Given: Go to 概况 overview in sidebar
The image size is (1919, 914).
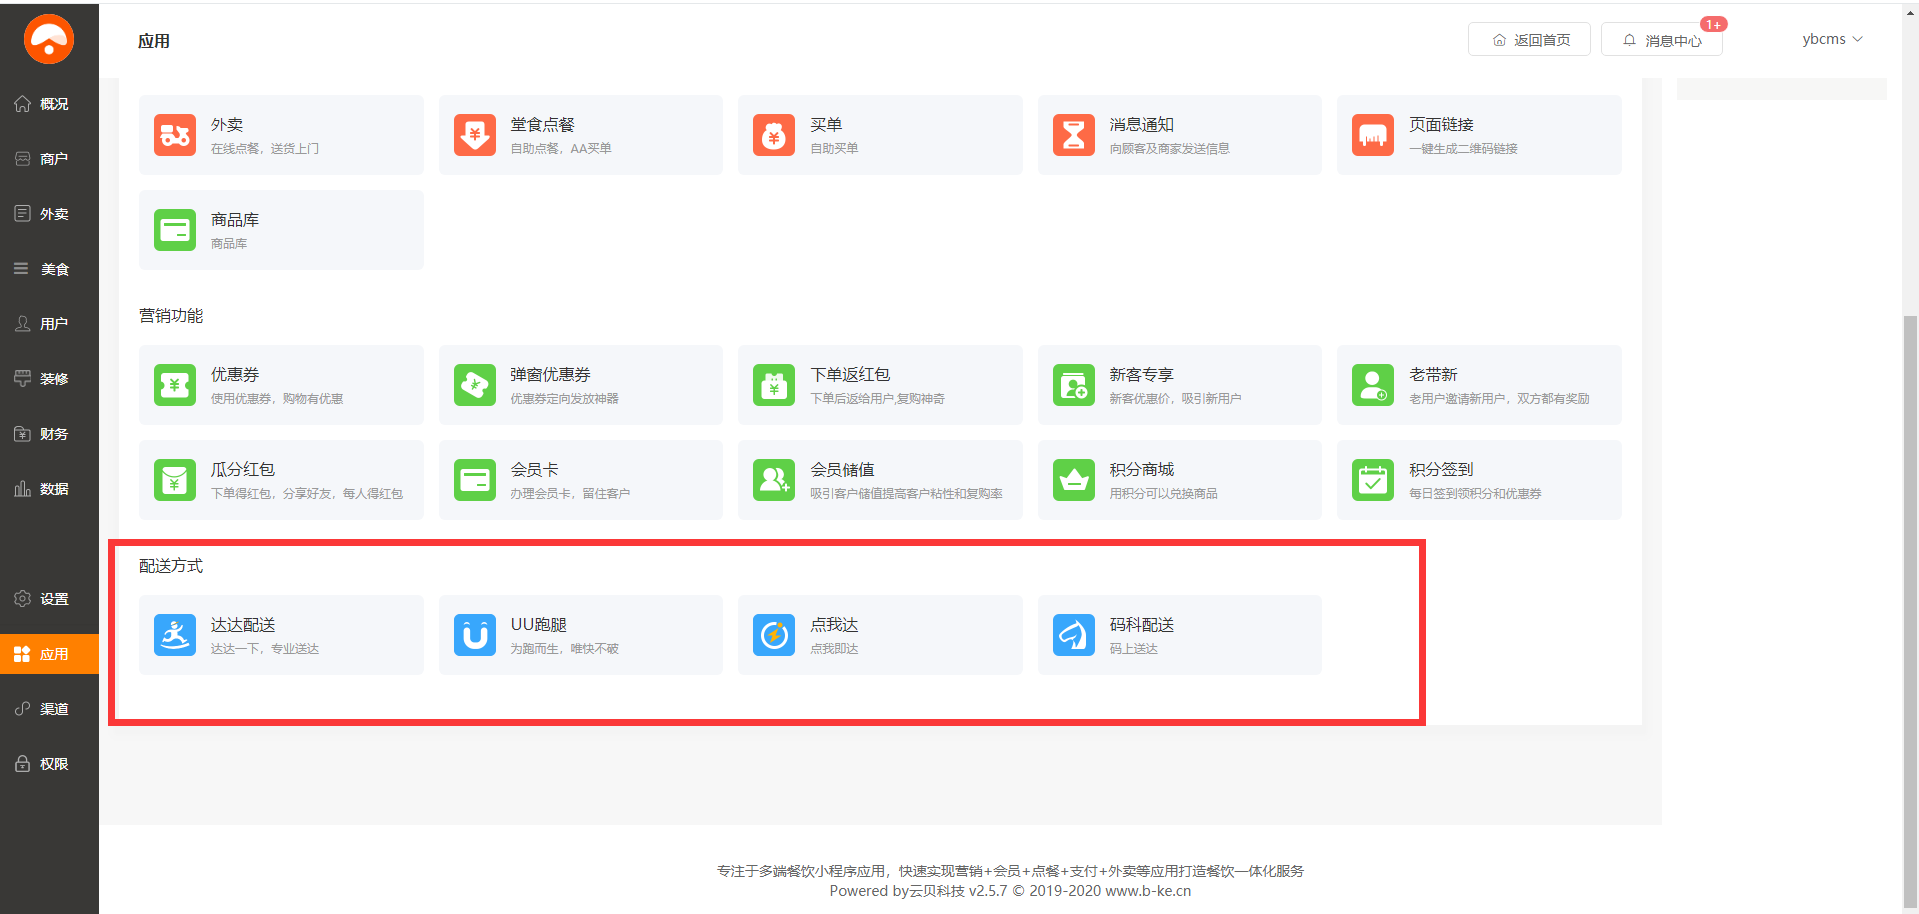Looking at the screenshot, I should click(49, 104).
